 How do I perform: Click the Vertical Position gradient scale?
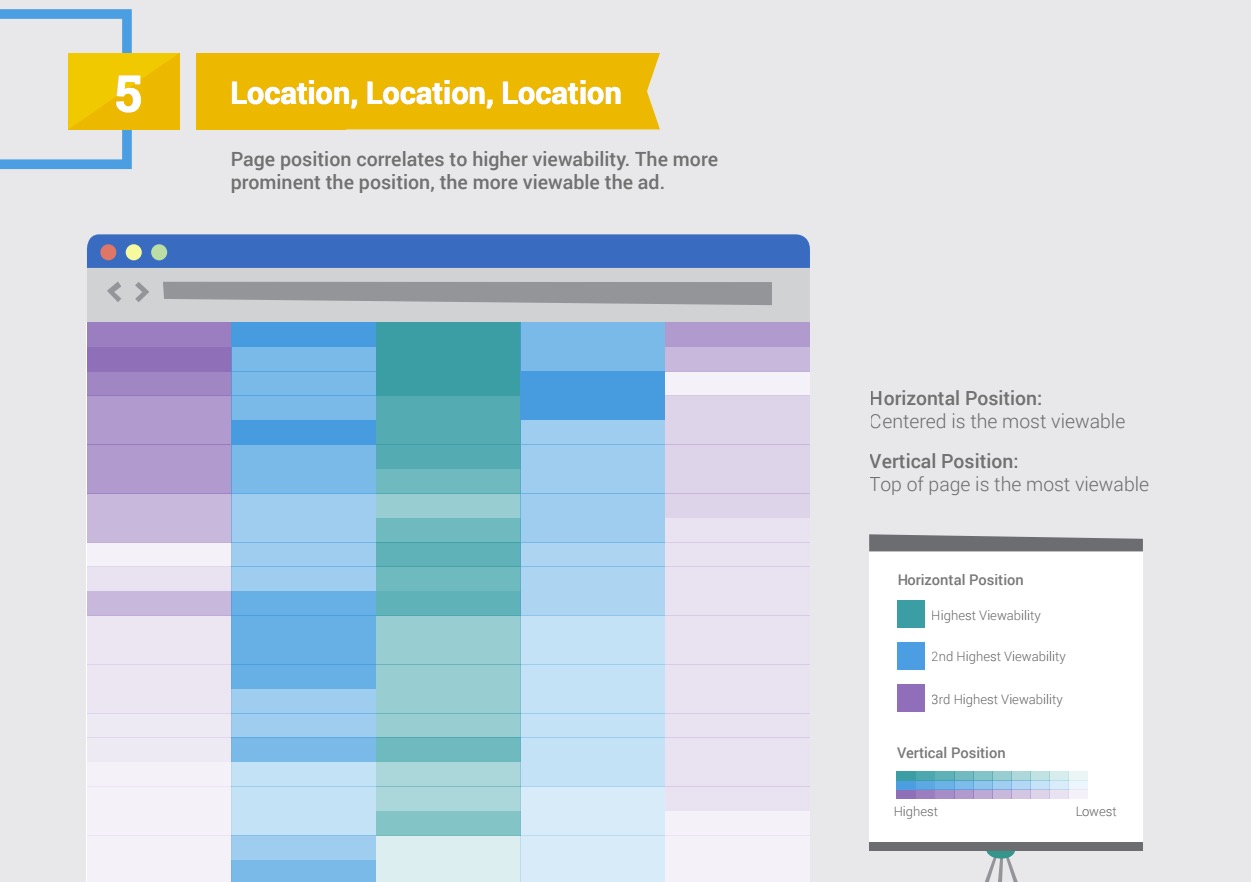pyautogui.click(x=992, y=785)
